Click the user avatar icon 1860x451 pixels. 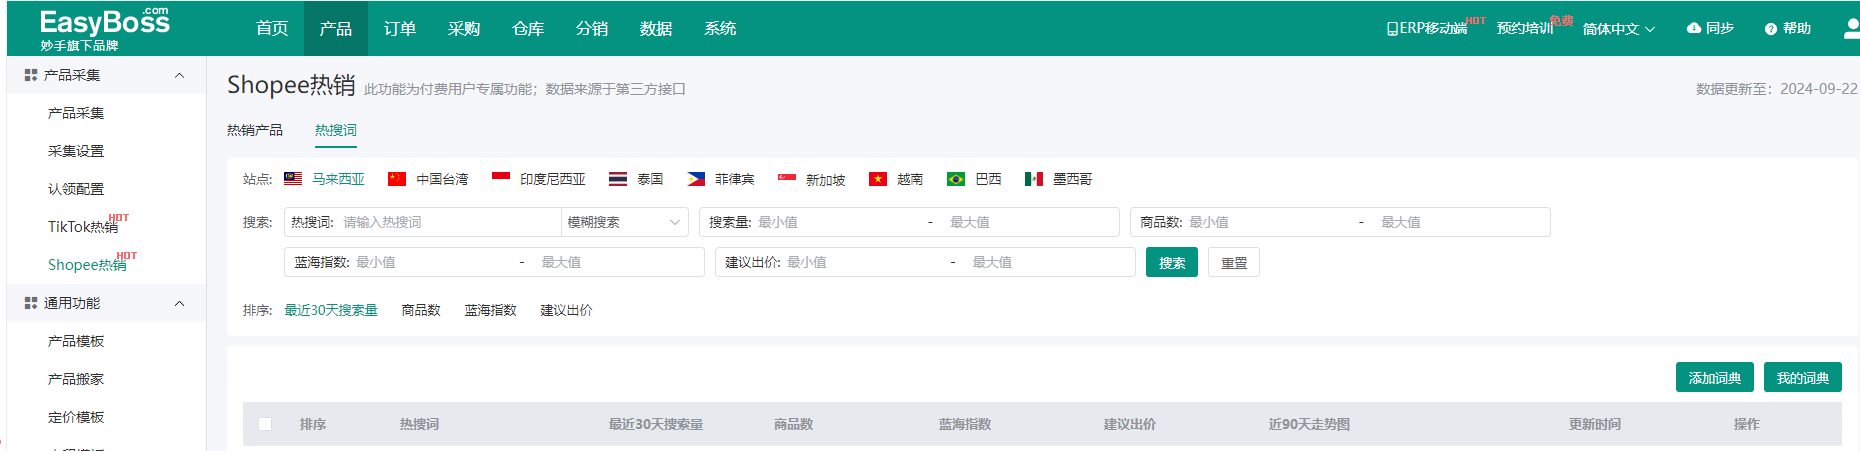pos(1852,28)
